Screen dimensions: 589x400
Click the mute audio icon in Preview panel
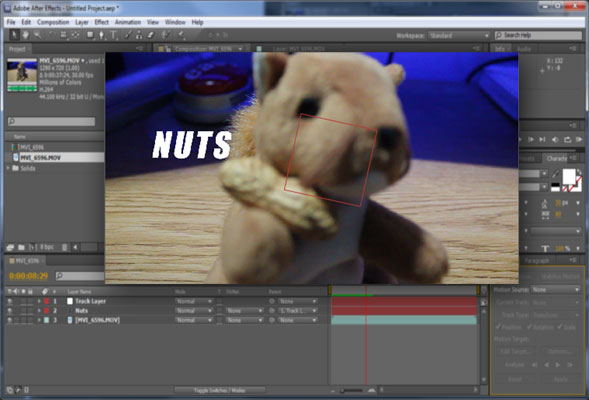(x=555, y=139)
